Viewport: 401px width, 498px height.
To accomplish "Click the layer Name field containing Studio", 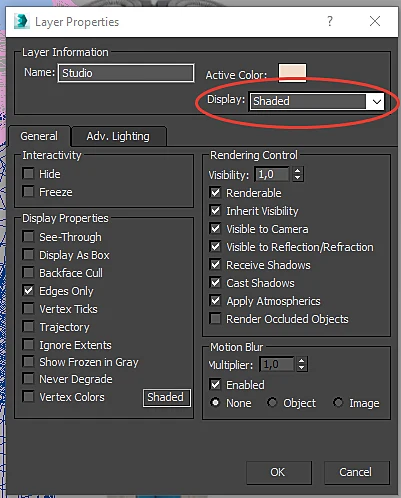I will [126, 73].
